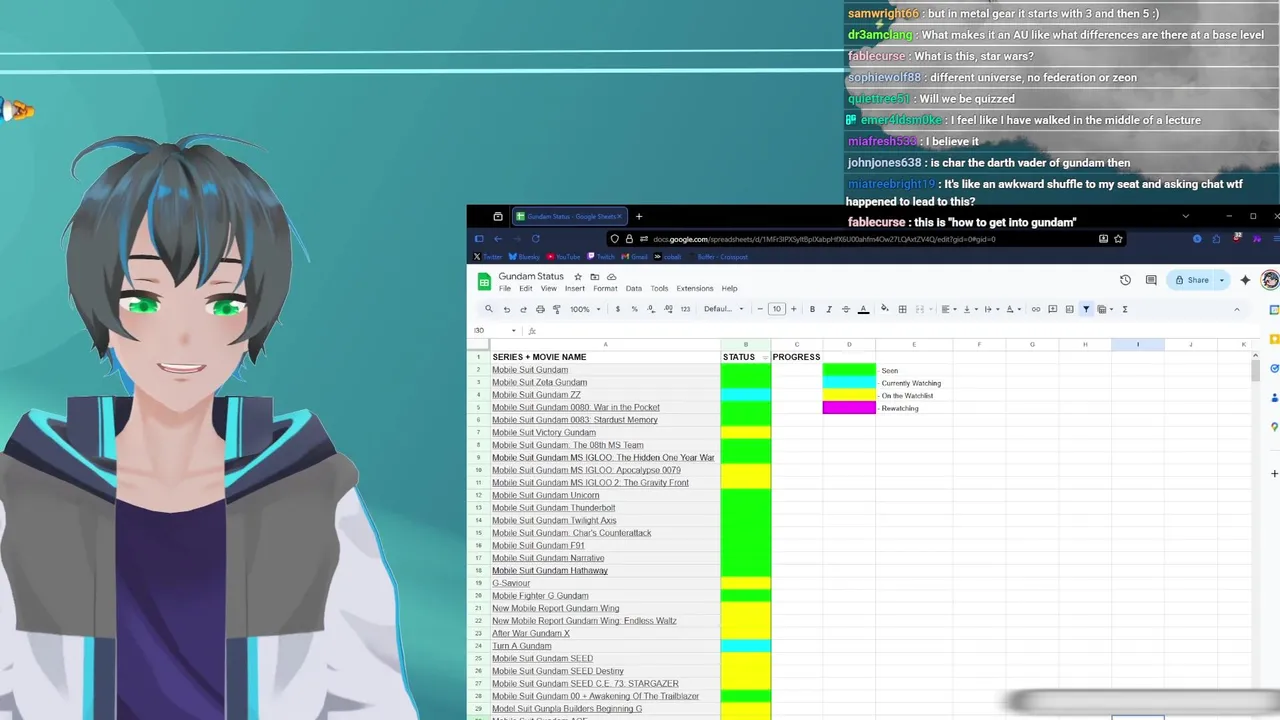Image resolution: width=1280 pixels, height=720 pixels.
Task: Decrease the font size
Action: click(760, 309)
